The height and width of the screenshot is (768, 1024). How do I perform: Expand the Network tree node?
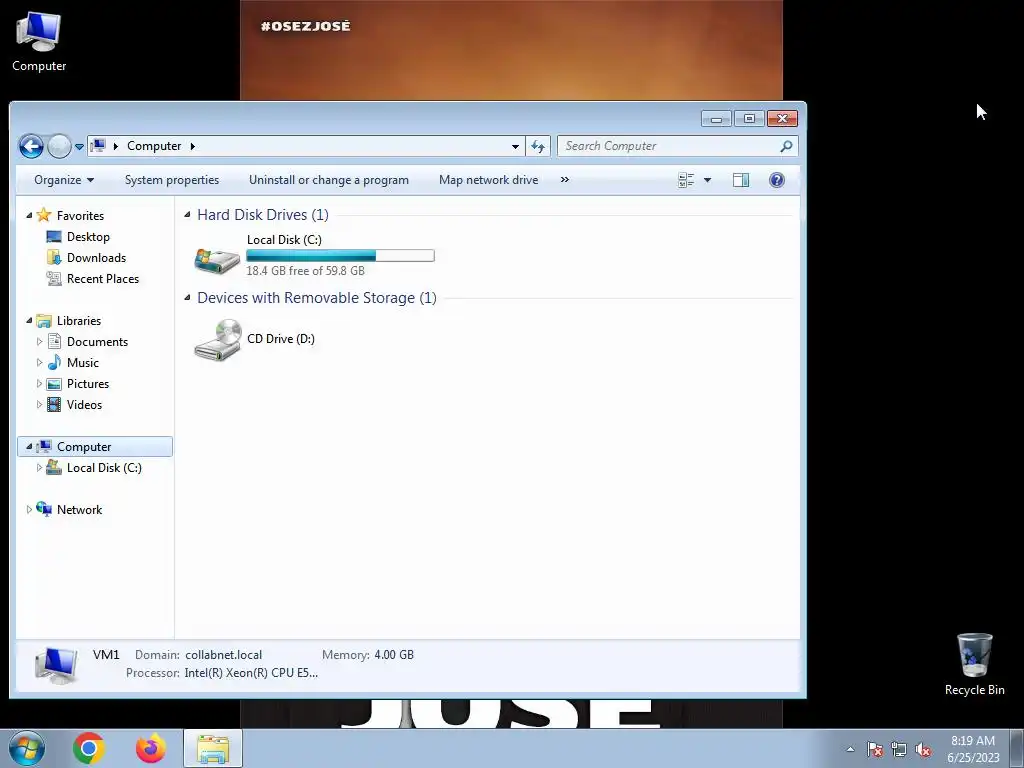[x=29, y=509]
